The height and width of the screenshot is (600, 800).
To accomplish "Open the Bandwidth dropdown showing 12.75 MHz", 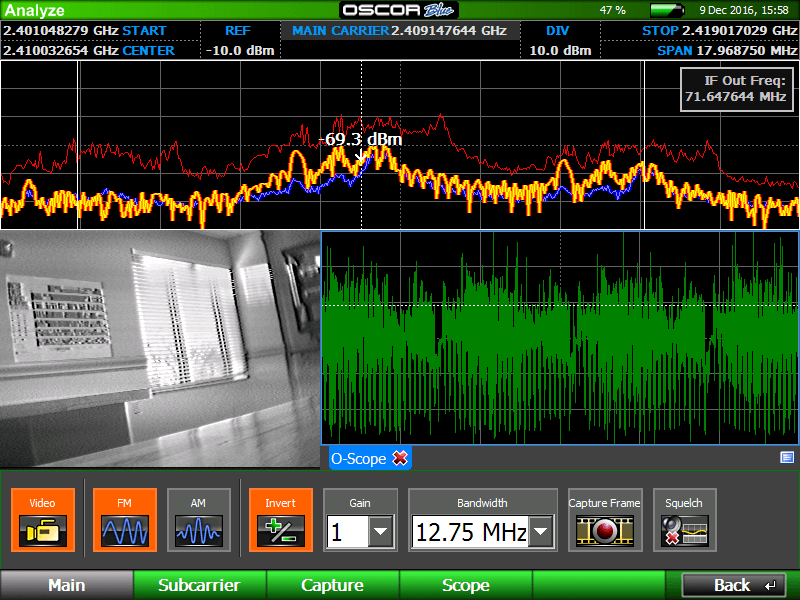I will [x=538, y=532].
